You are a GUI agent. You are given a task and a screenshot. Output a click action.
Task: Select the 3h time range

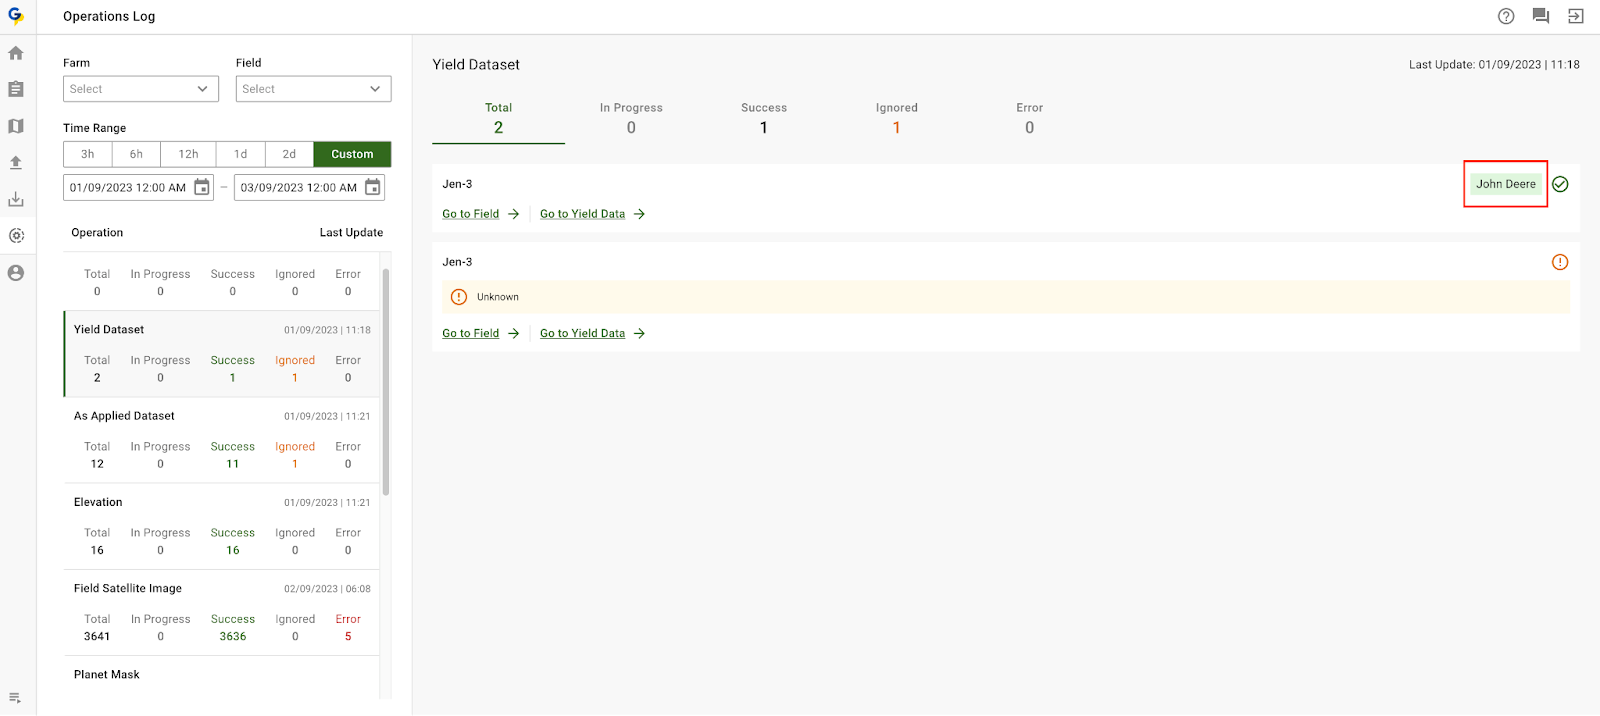88,154
